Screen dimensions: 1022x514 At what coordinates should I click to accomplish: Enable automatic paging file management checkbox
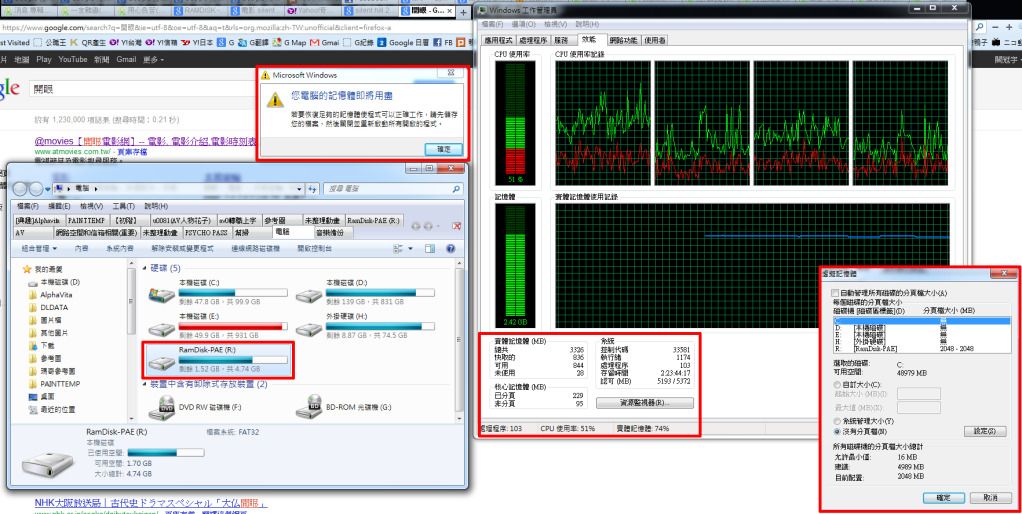click(x=836, y=293)
